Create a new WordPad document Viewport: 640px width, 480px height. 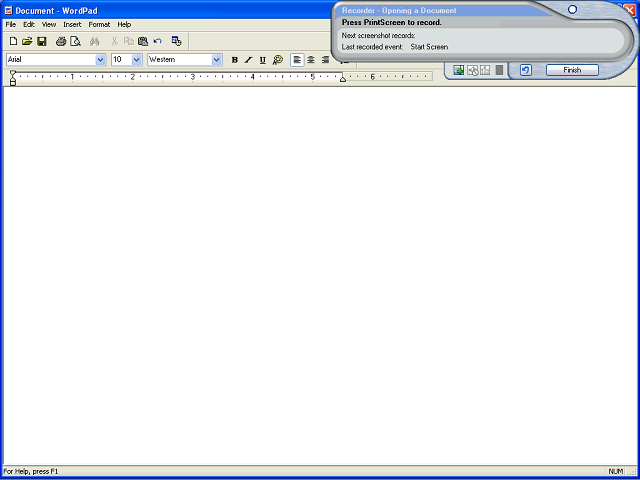(x=13, y=41)
